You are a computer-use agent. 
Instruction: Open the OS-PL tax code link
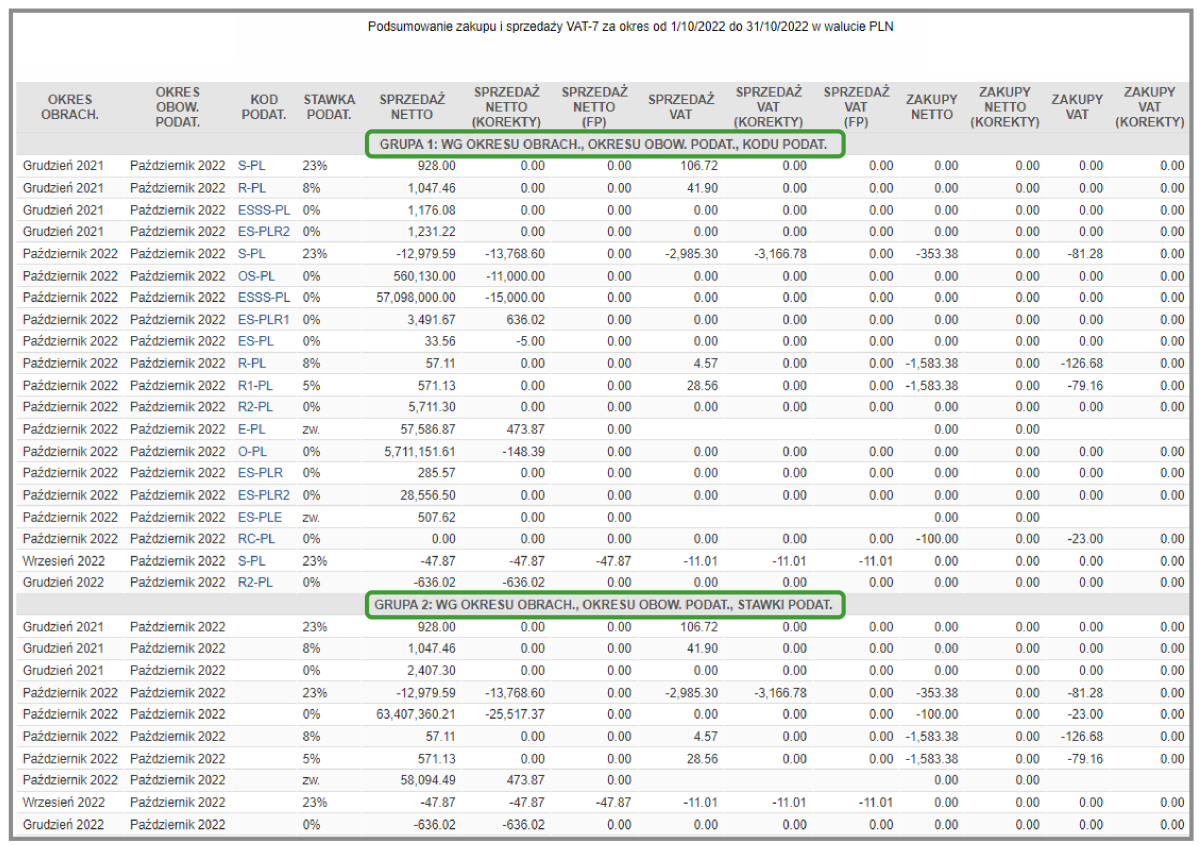point(256,276)
